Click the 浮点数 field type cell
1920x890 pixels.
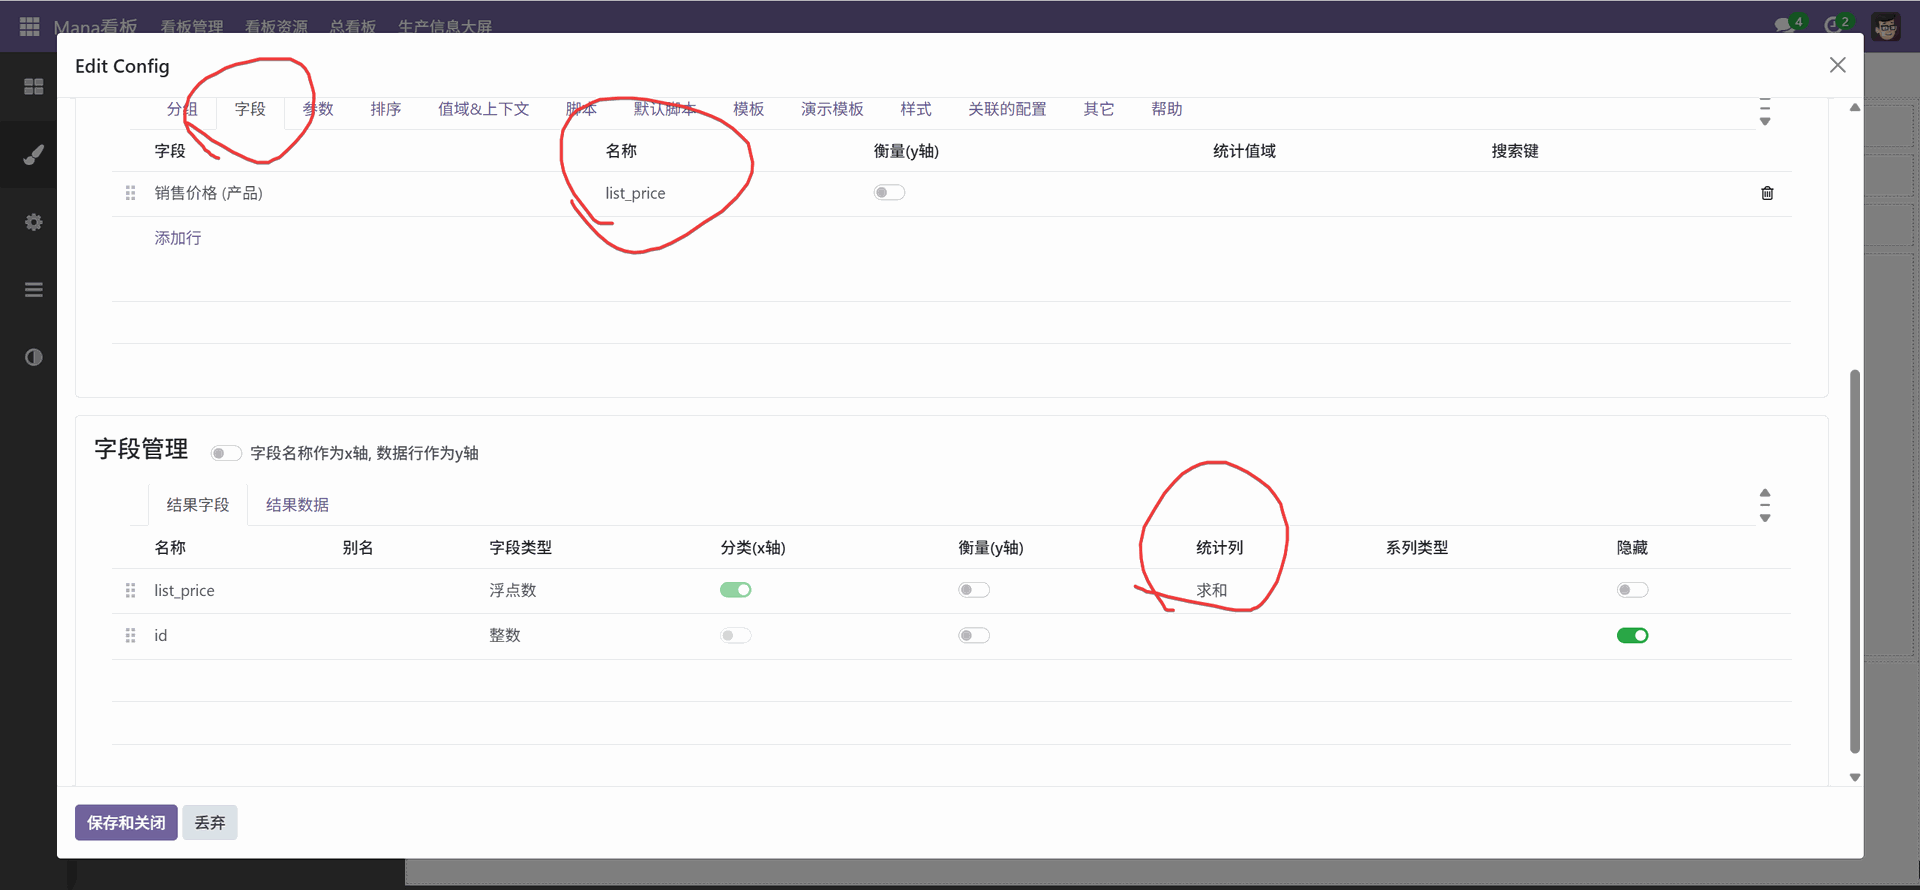pyautogui.click(x=513, y=590)
